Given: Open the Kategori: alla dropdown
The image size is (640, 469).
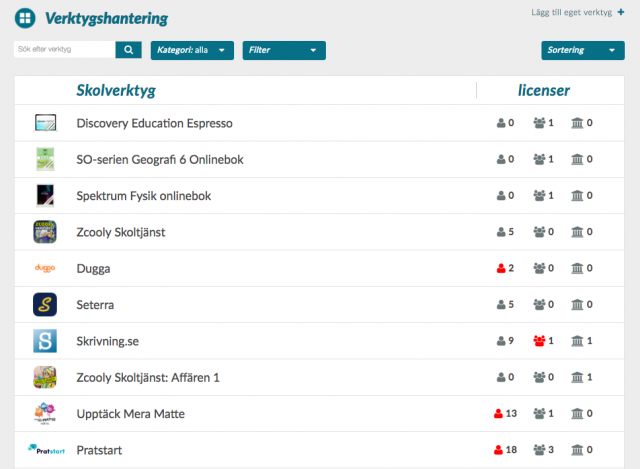Looking at the screenshot, I should click(192, 50).
